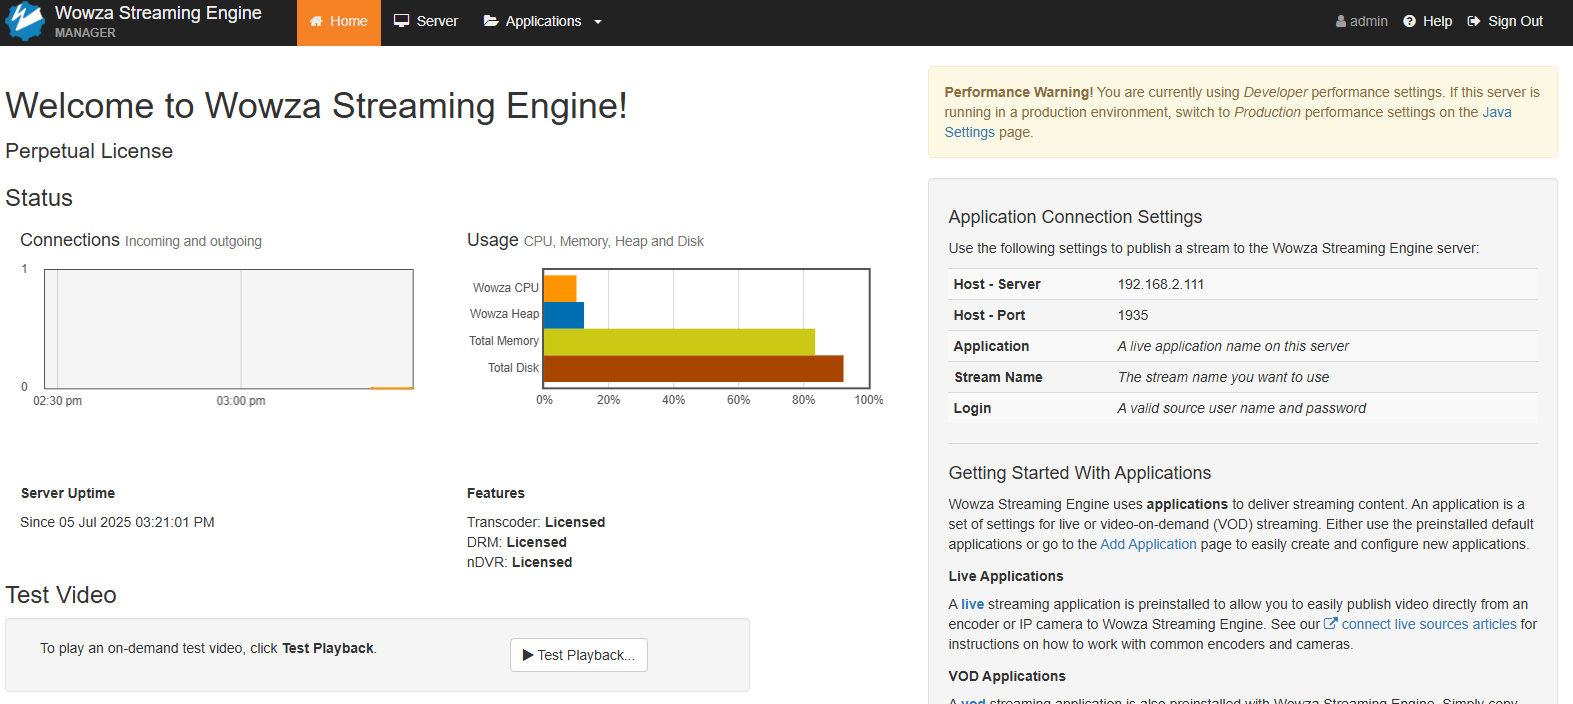Click the orange Wowza CPU bar

tap(560, 288)
